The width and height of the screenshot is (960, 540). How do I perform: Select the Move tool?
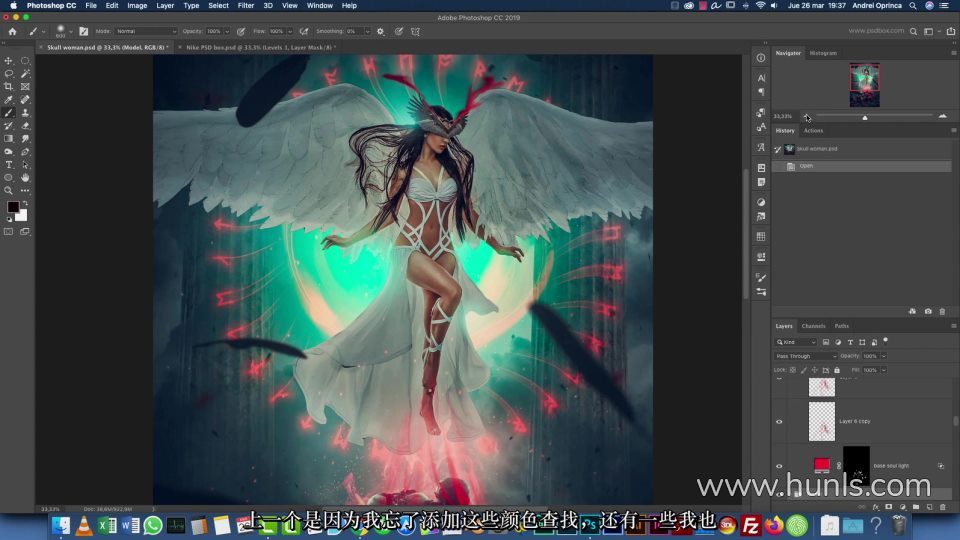pyautogui.click(x=9, y=61)
